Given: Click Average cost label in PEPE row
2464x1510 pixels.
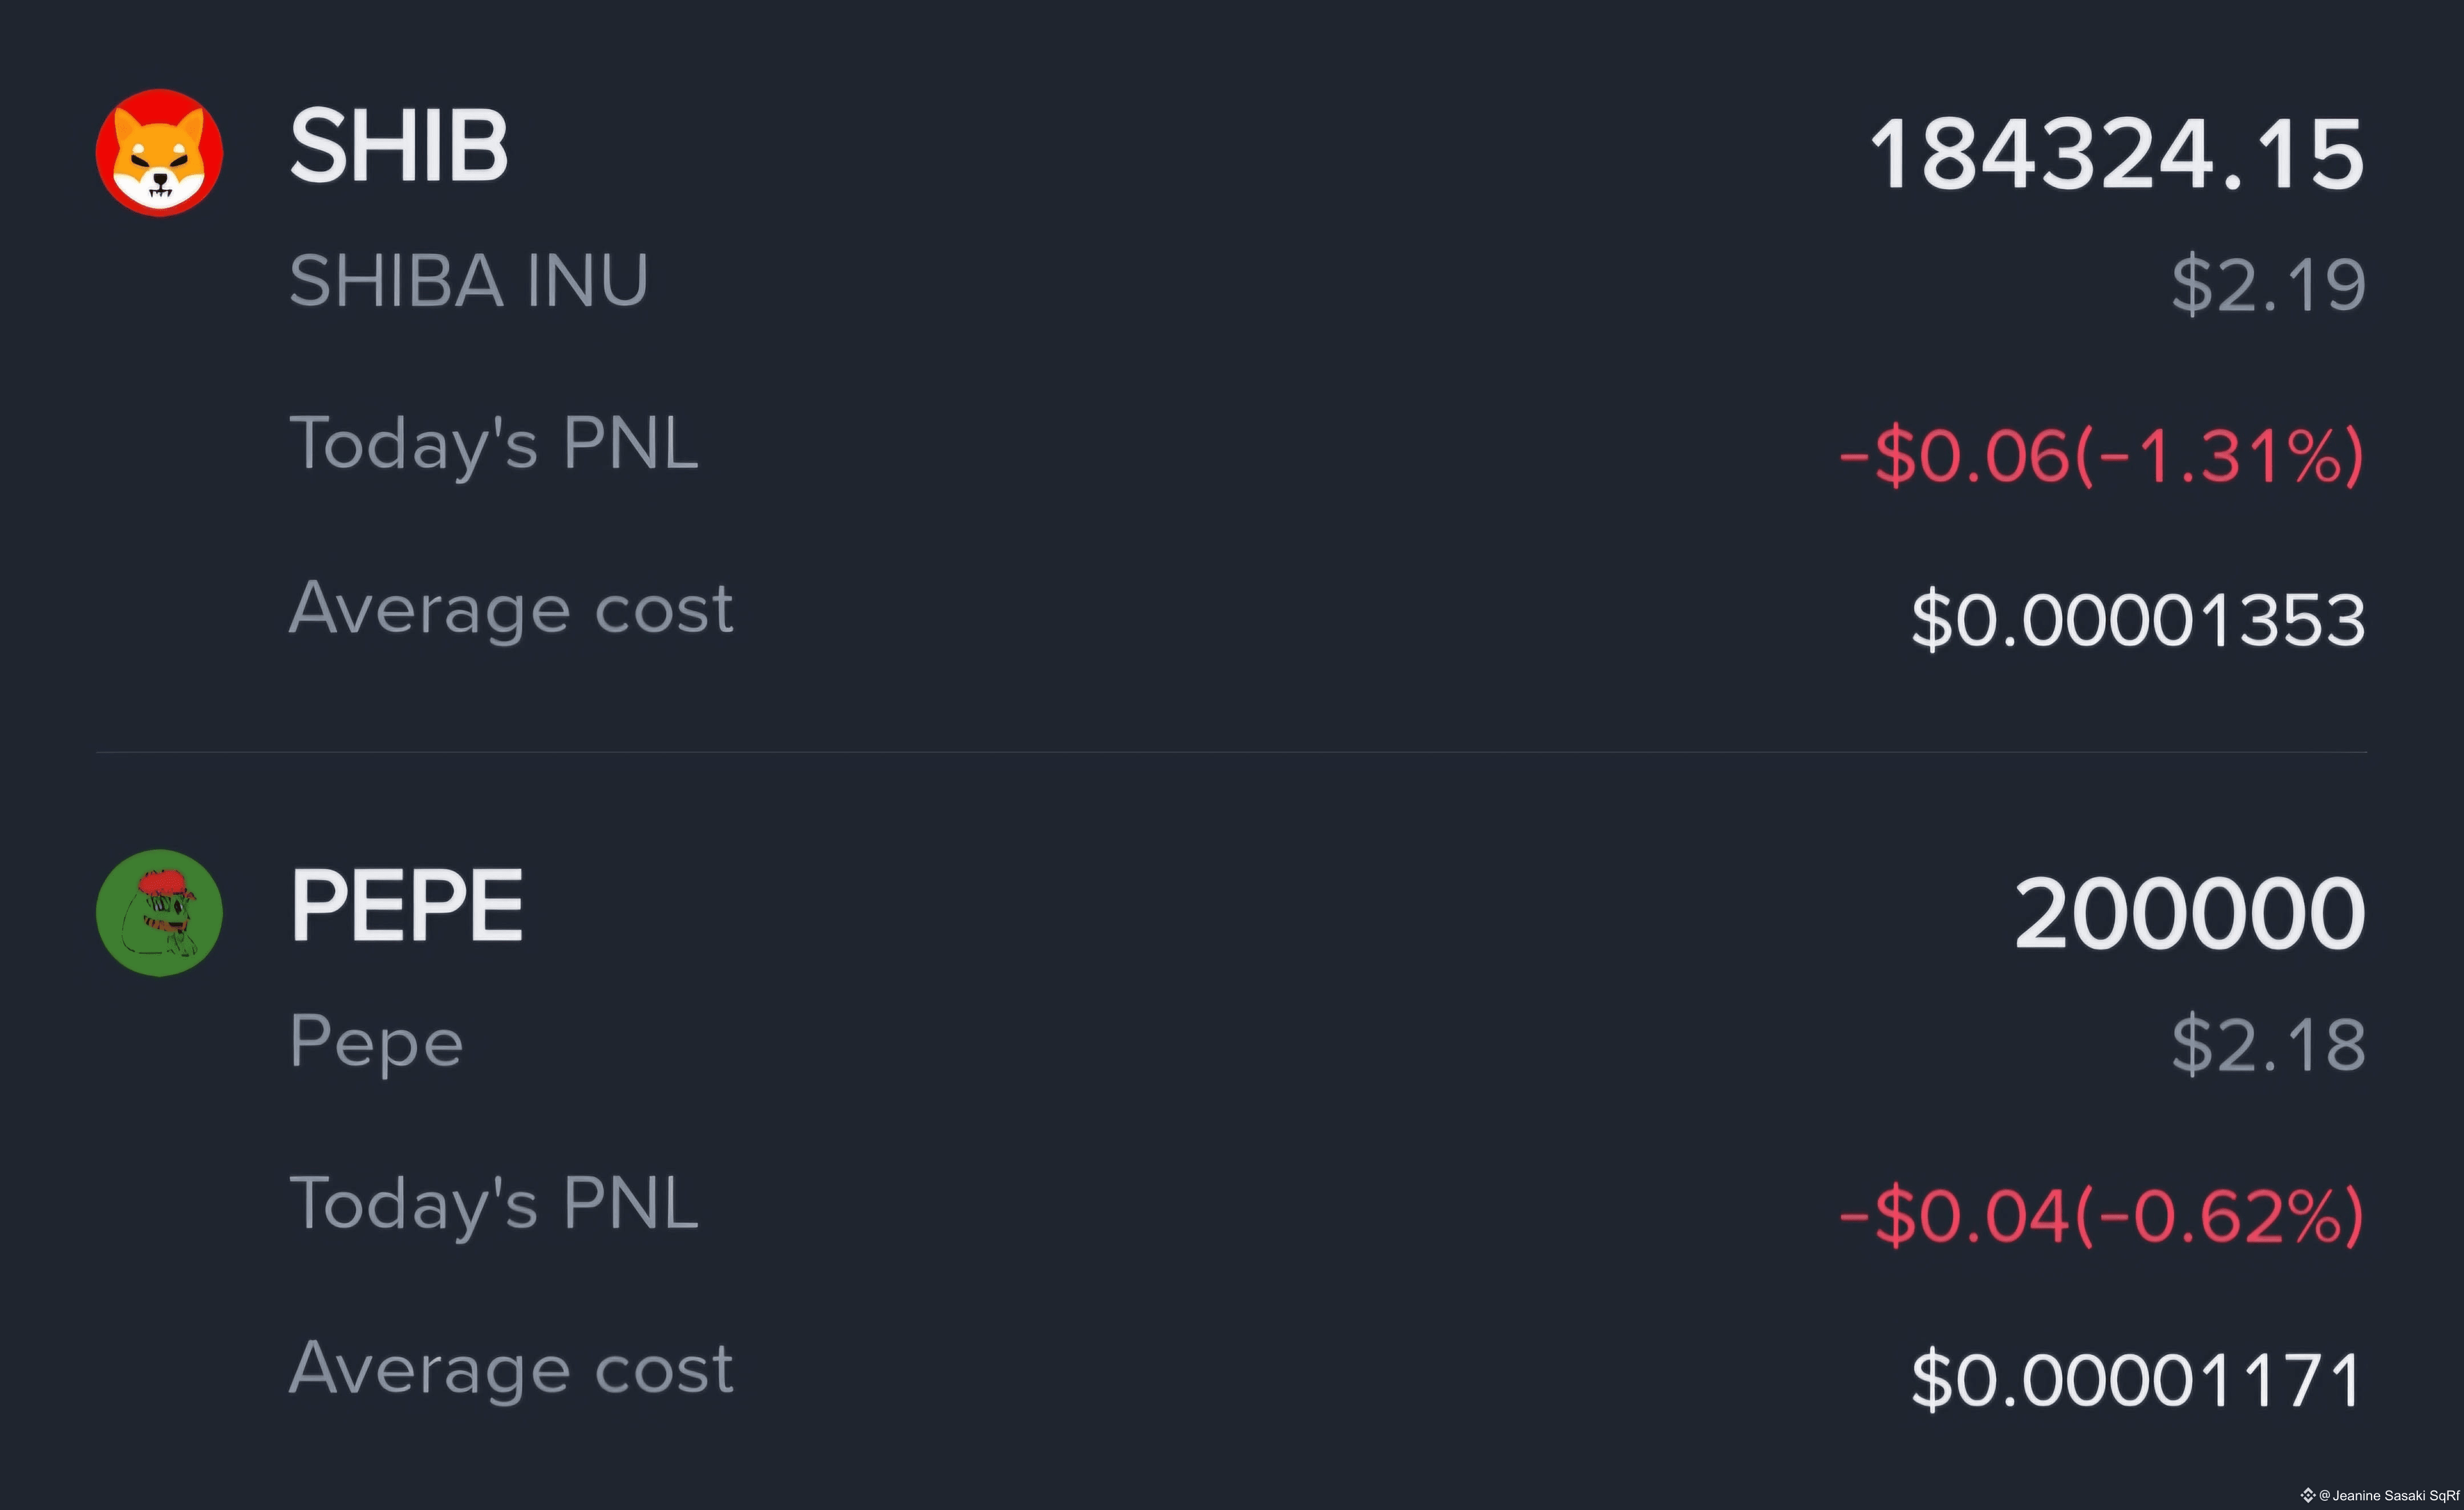Looking at the screenshot, I should (511, 1368).
